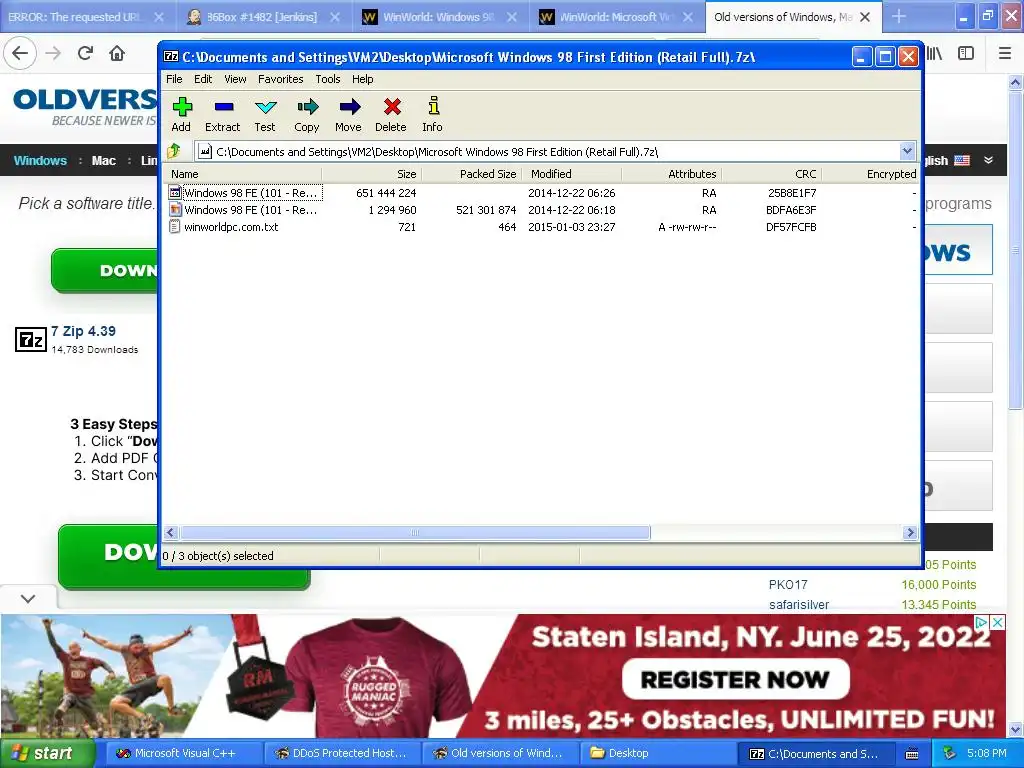Open the Edit menu
Viewport: 1024px width, 768px height.
point(203,79)
